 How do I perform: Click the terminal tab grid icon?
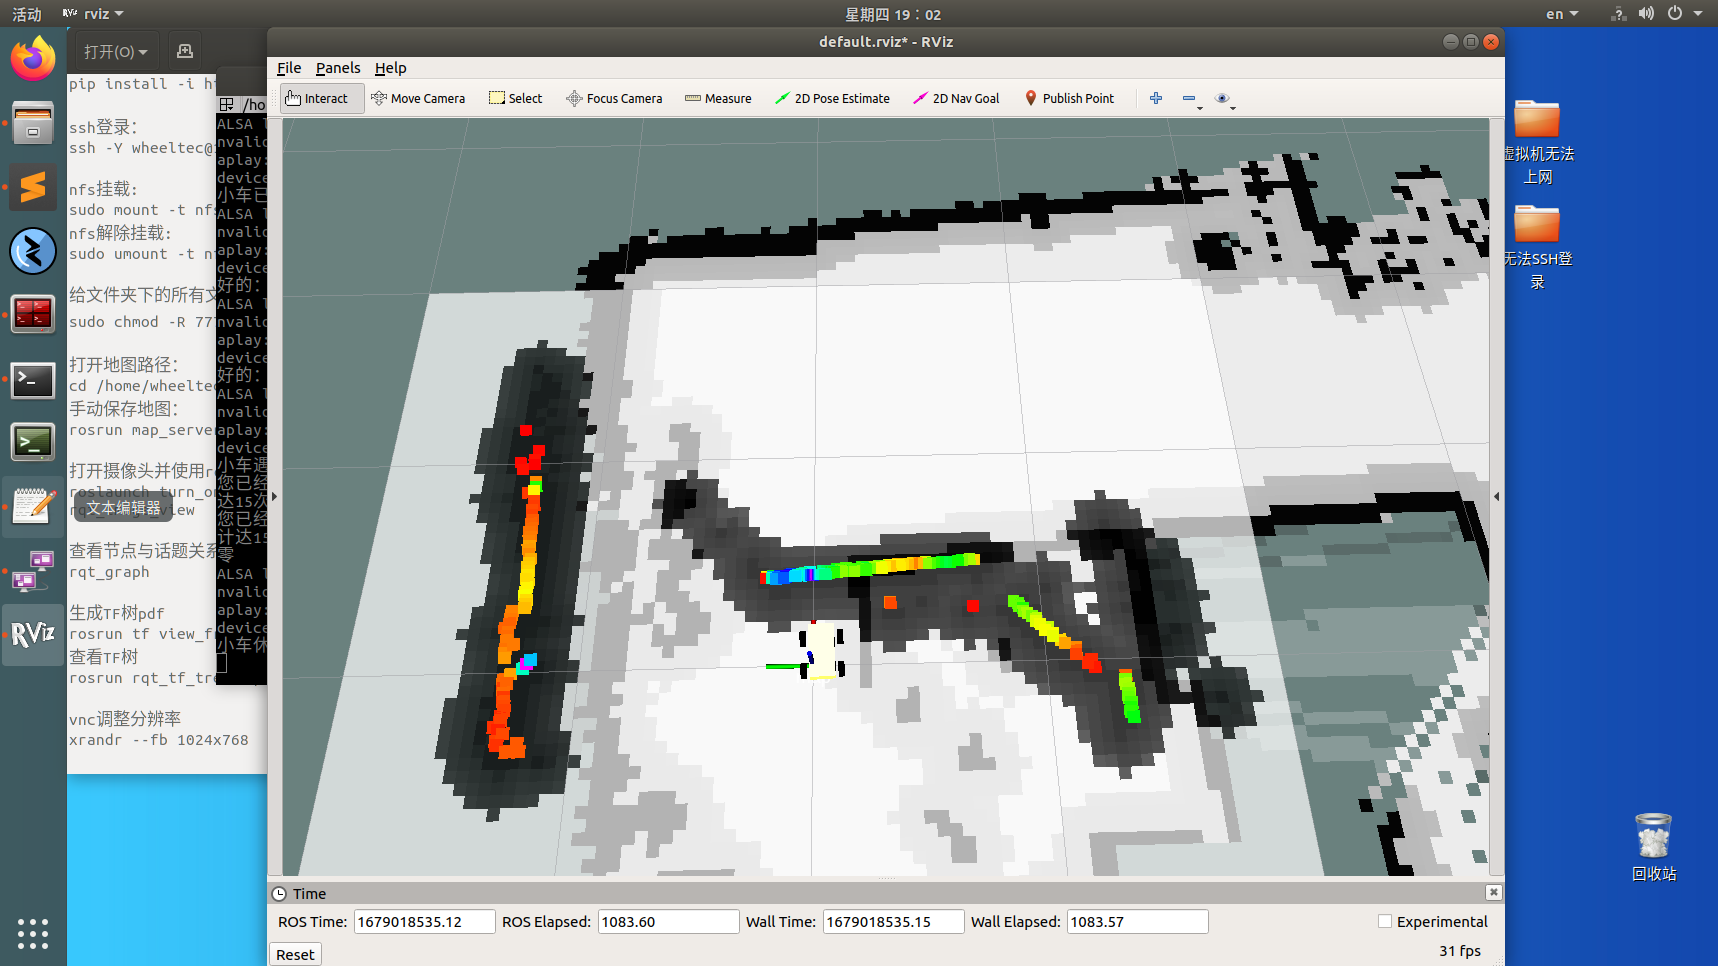pos(227,104)
